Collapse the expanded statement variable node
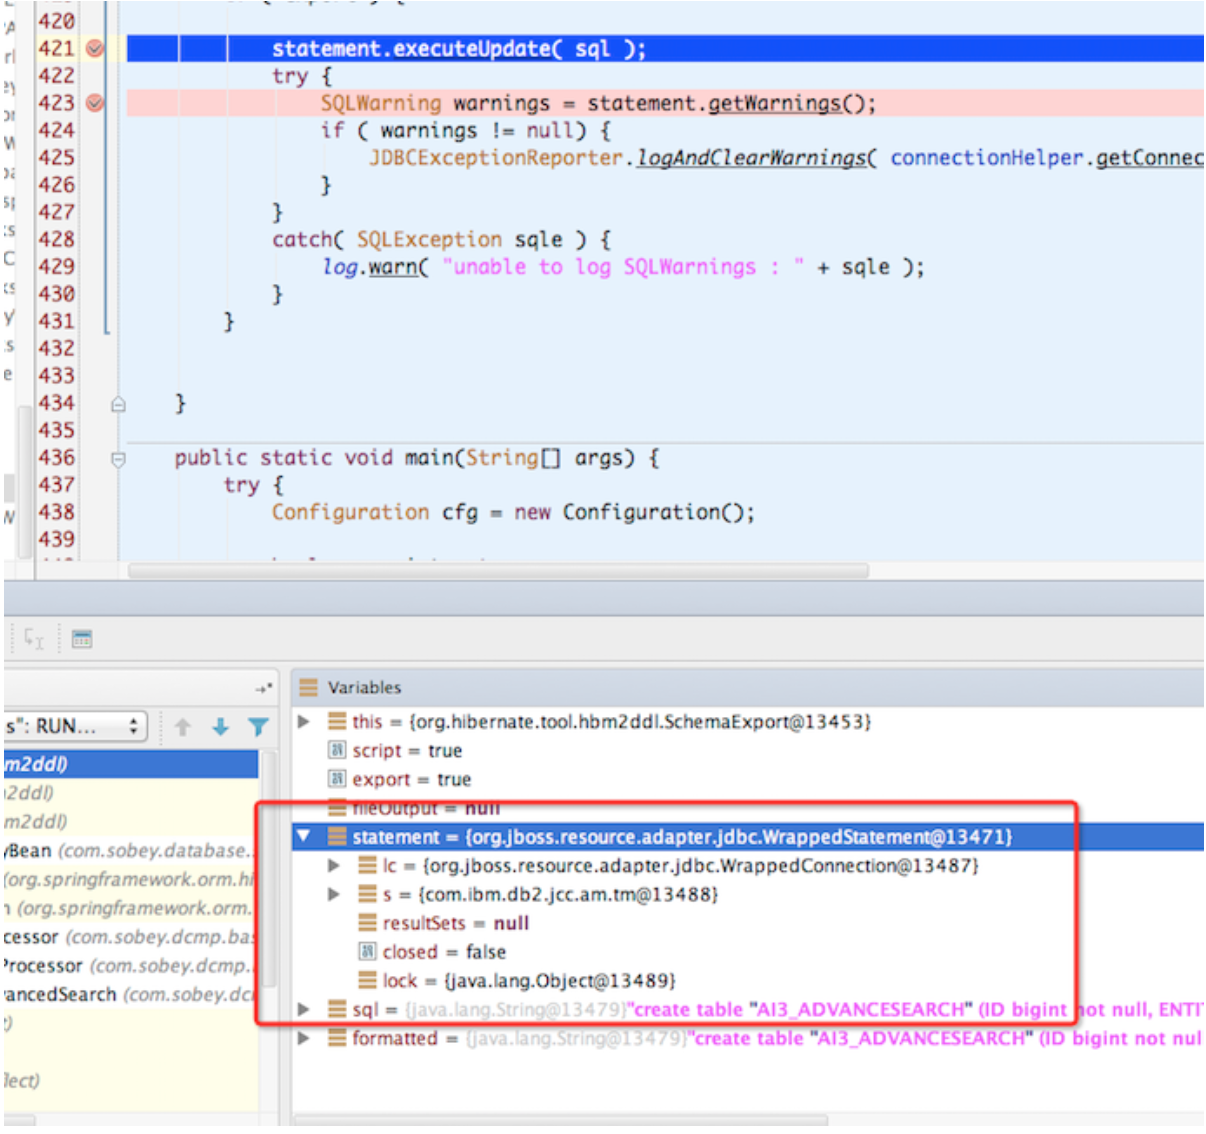1206x1134 pixels. (304, 836)
